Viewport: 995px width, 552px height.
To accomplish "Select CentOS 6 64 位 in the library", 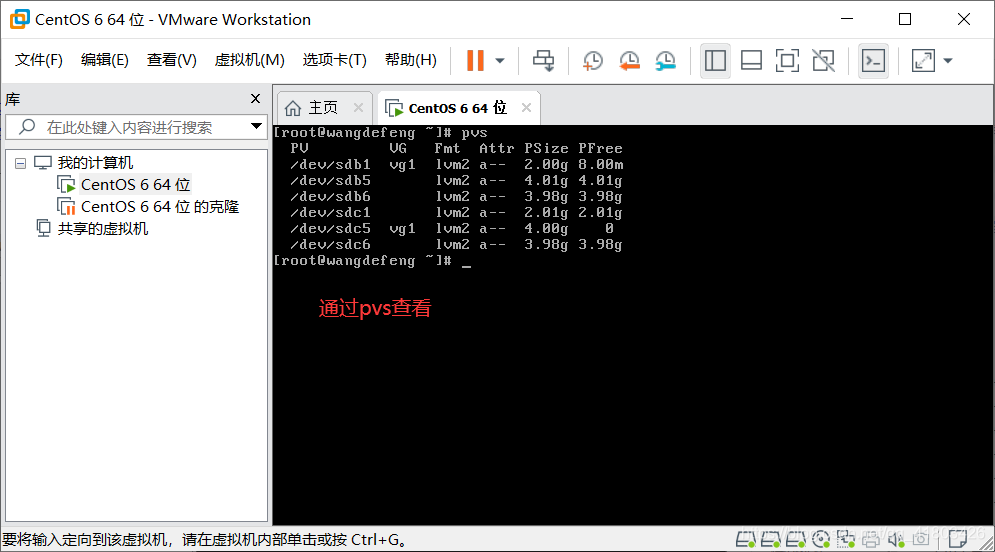I will click(x=136, y=185).
